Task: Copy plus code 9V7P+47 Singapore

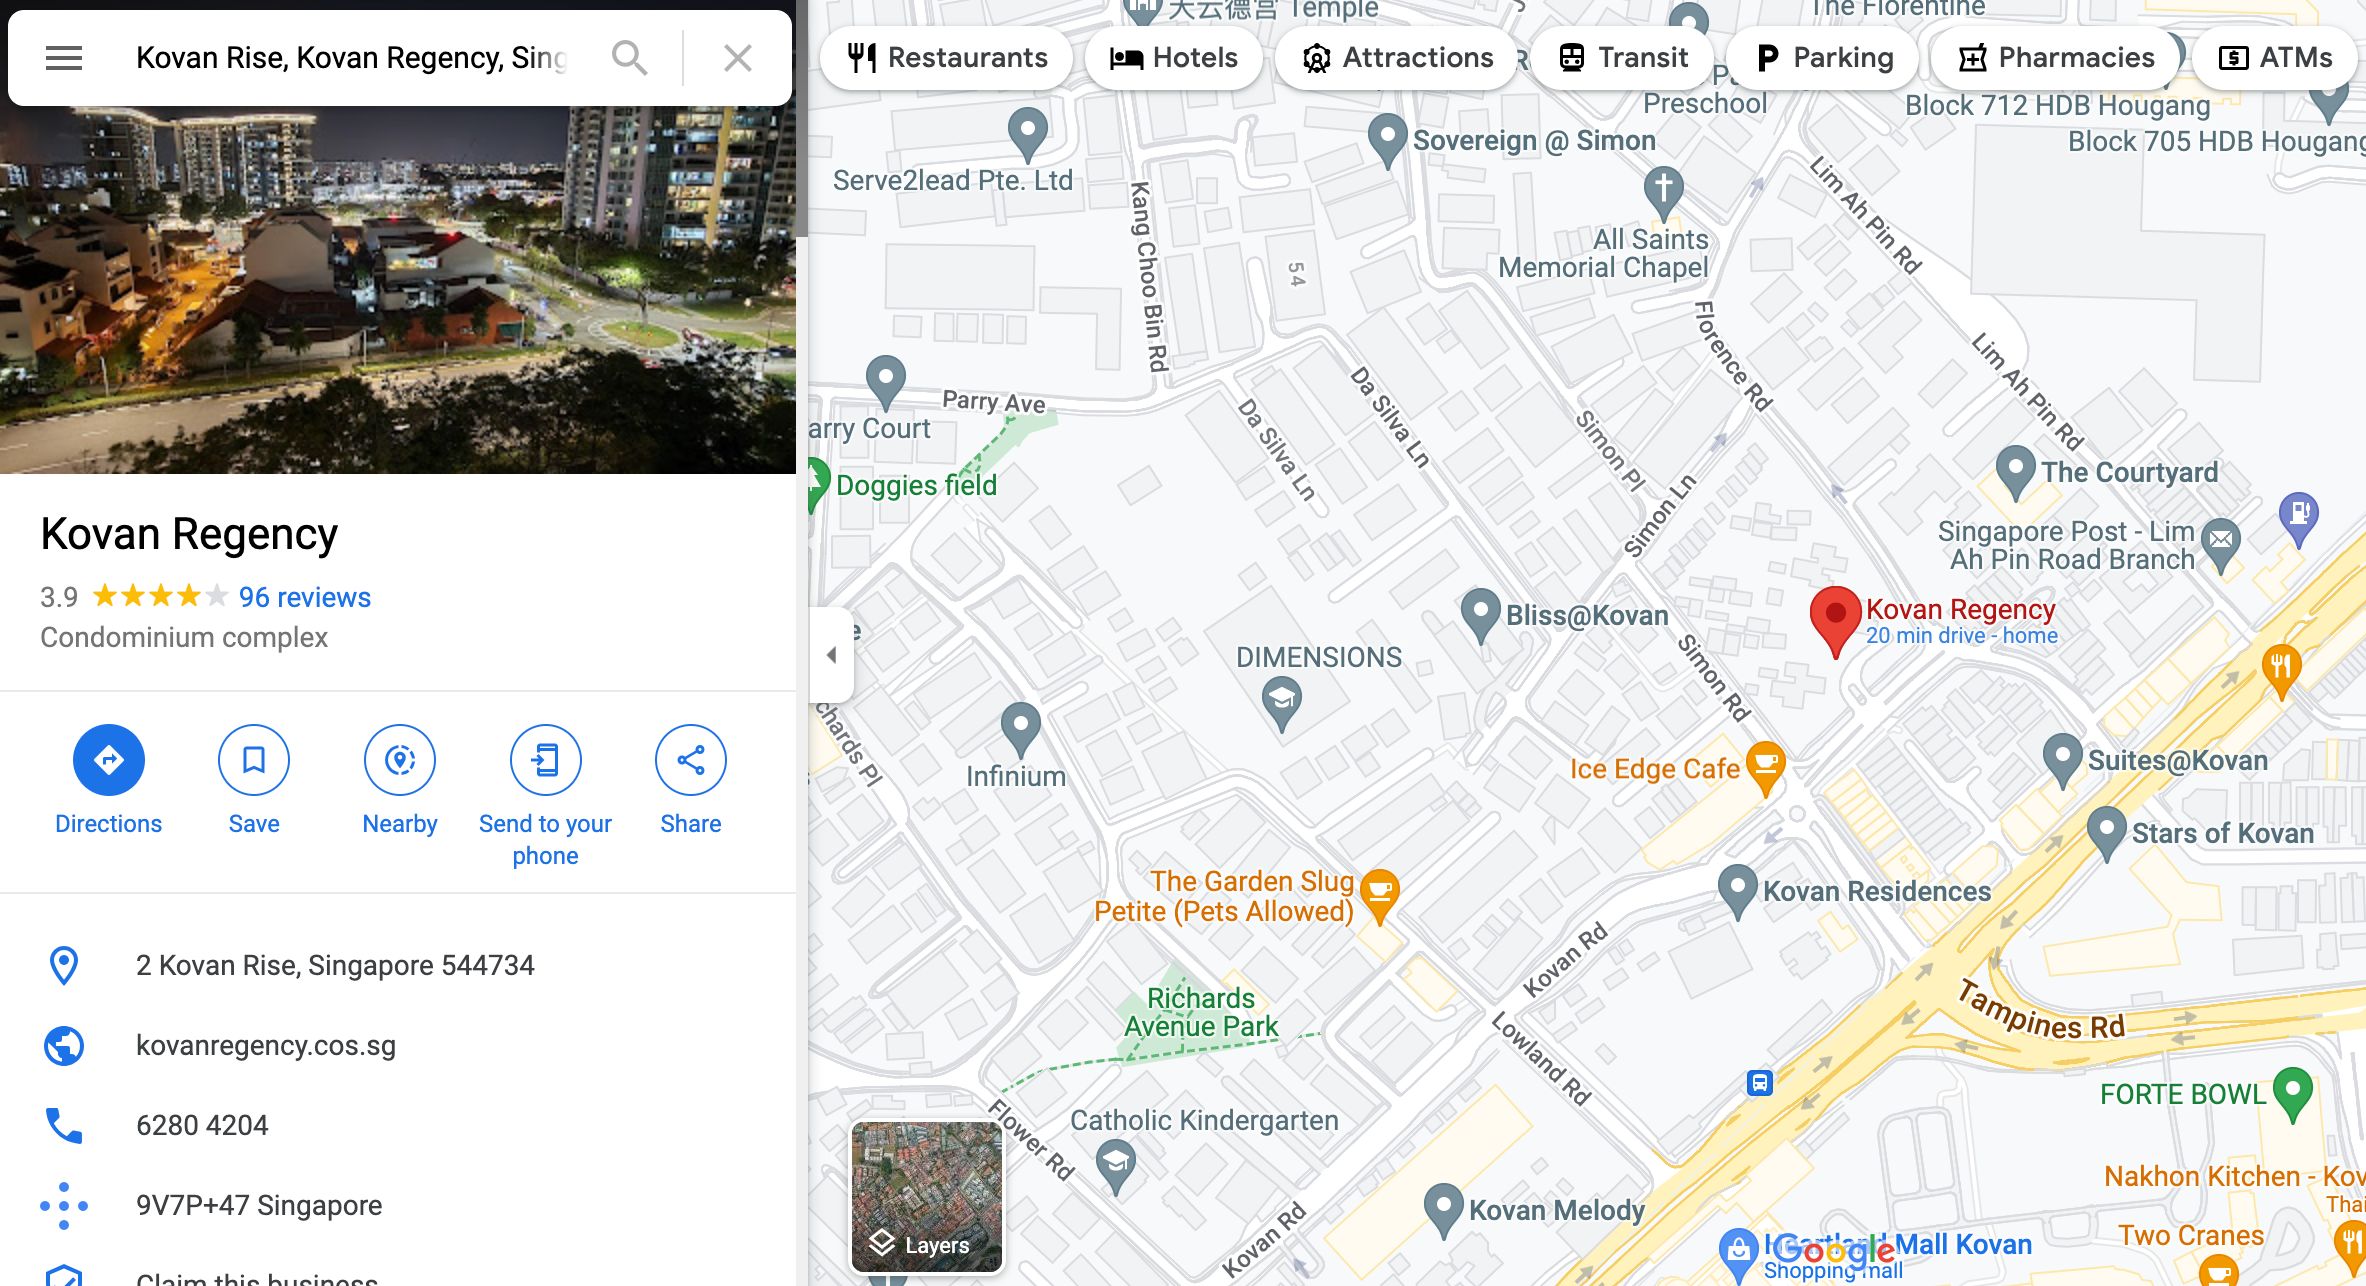Action: (x=259, y=1205)
